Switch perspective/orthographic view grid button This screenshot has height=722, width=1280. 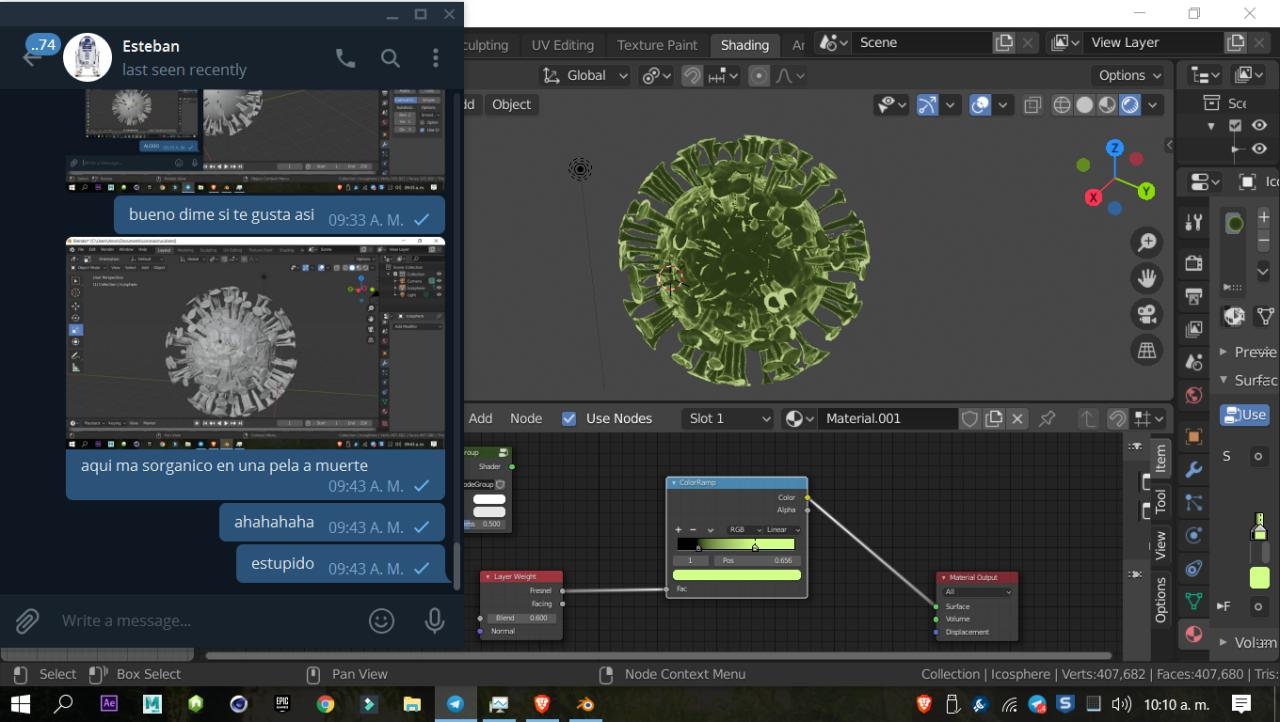click(x=1147, y=350)
